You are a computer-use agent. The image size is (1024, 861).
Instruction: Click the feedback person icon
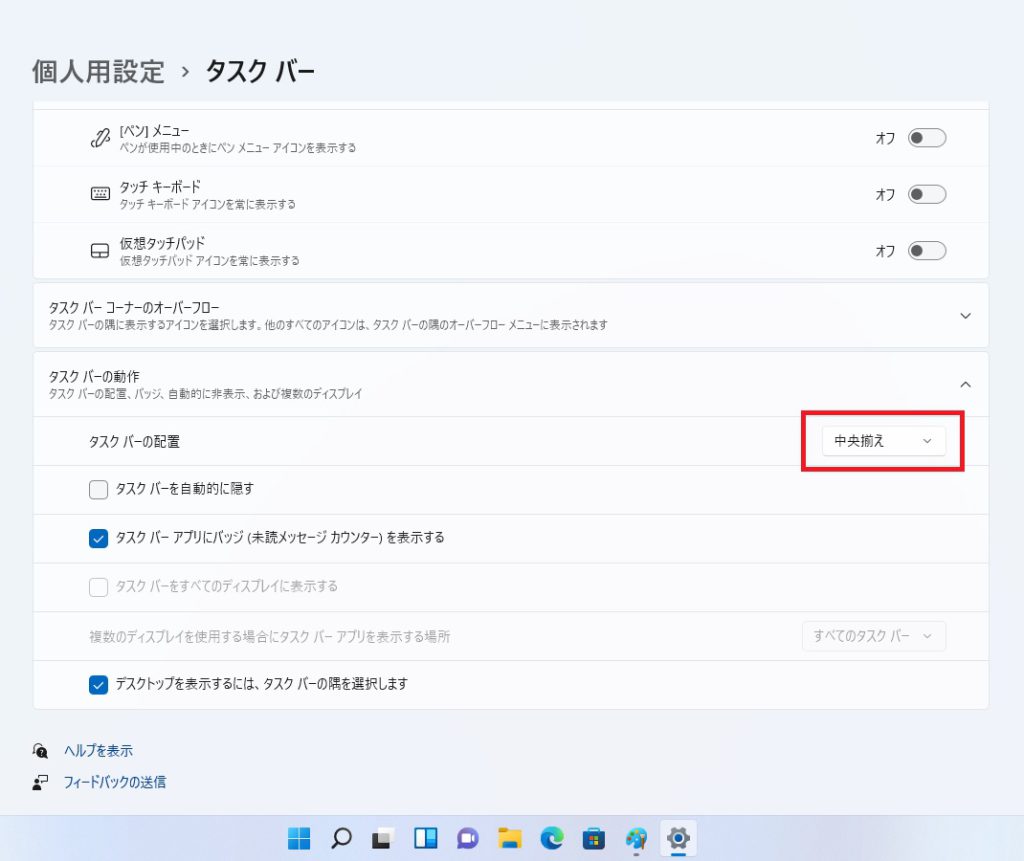pyautogui.click(x=40, y=782)
